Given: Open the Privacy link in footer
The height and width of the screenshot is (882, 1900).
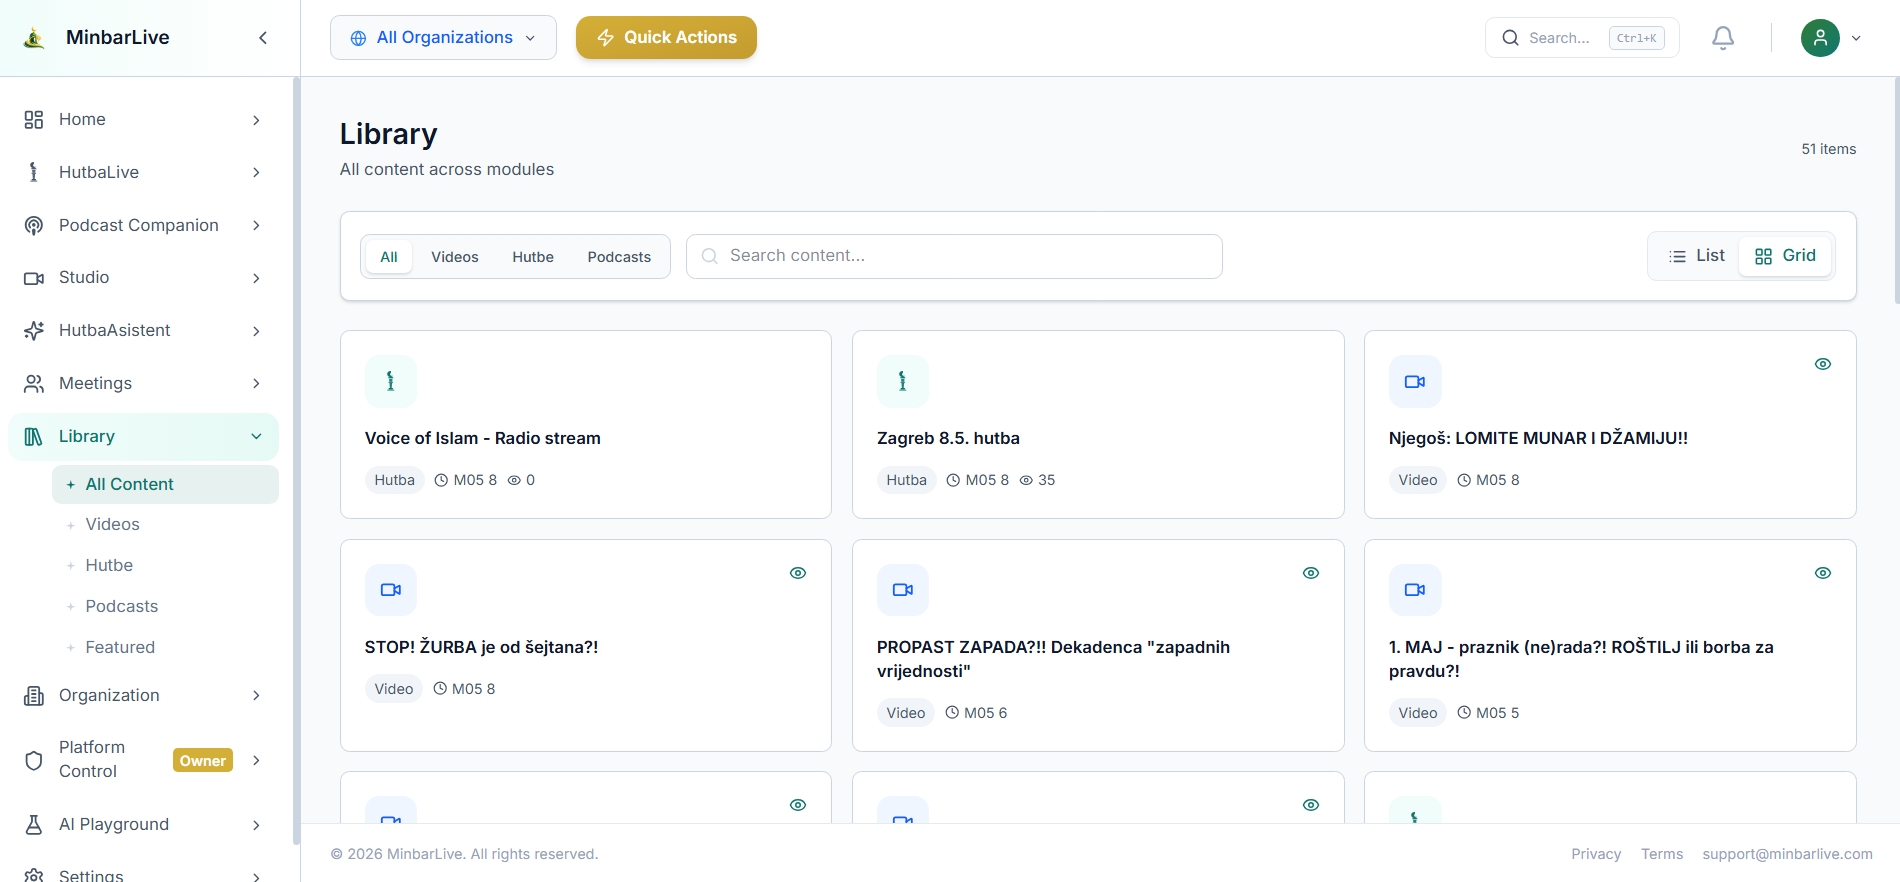Looking at the screenshot, I should 1596,854.
